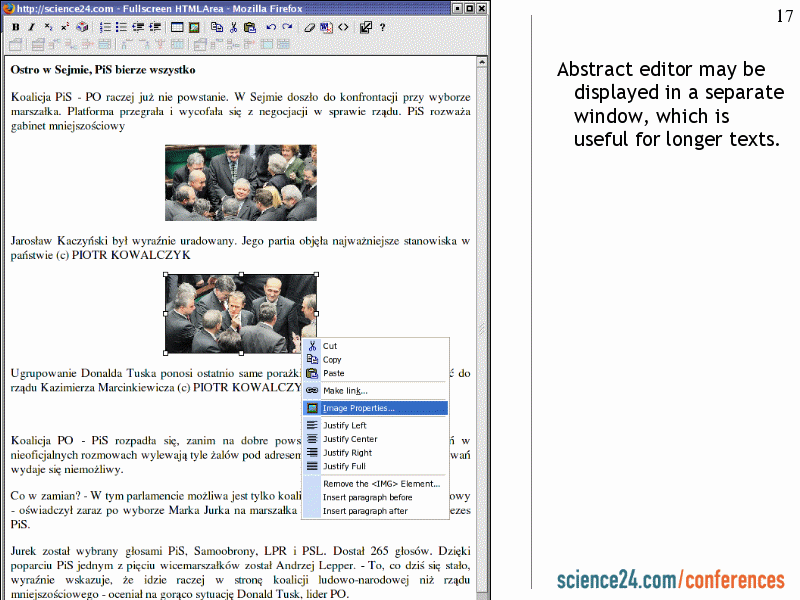Toggle bold formatting in the toolbar
Viewport: 800px width, 600px height.
[x=16, y=27]
